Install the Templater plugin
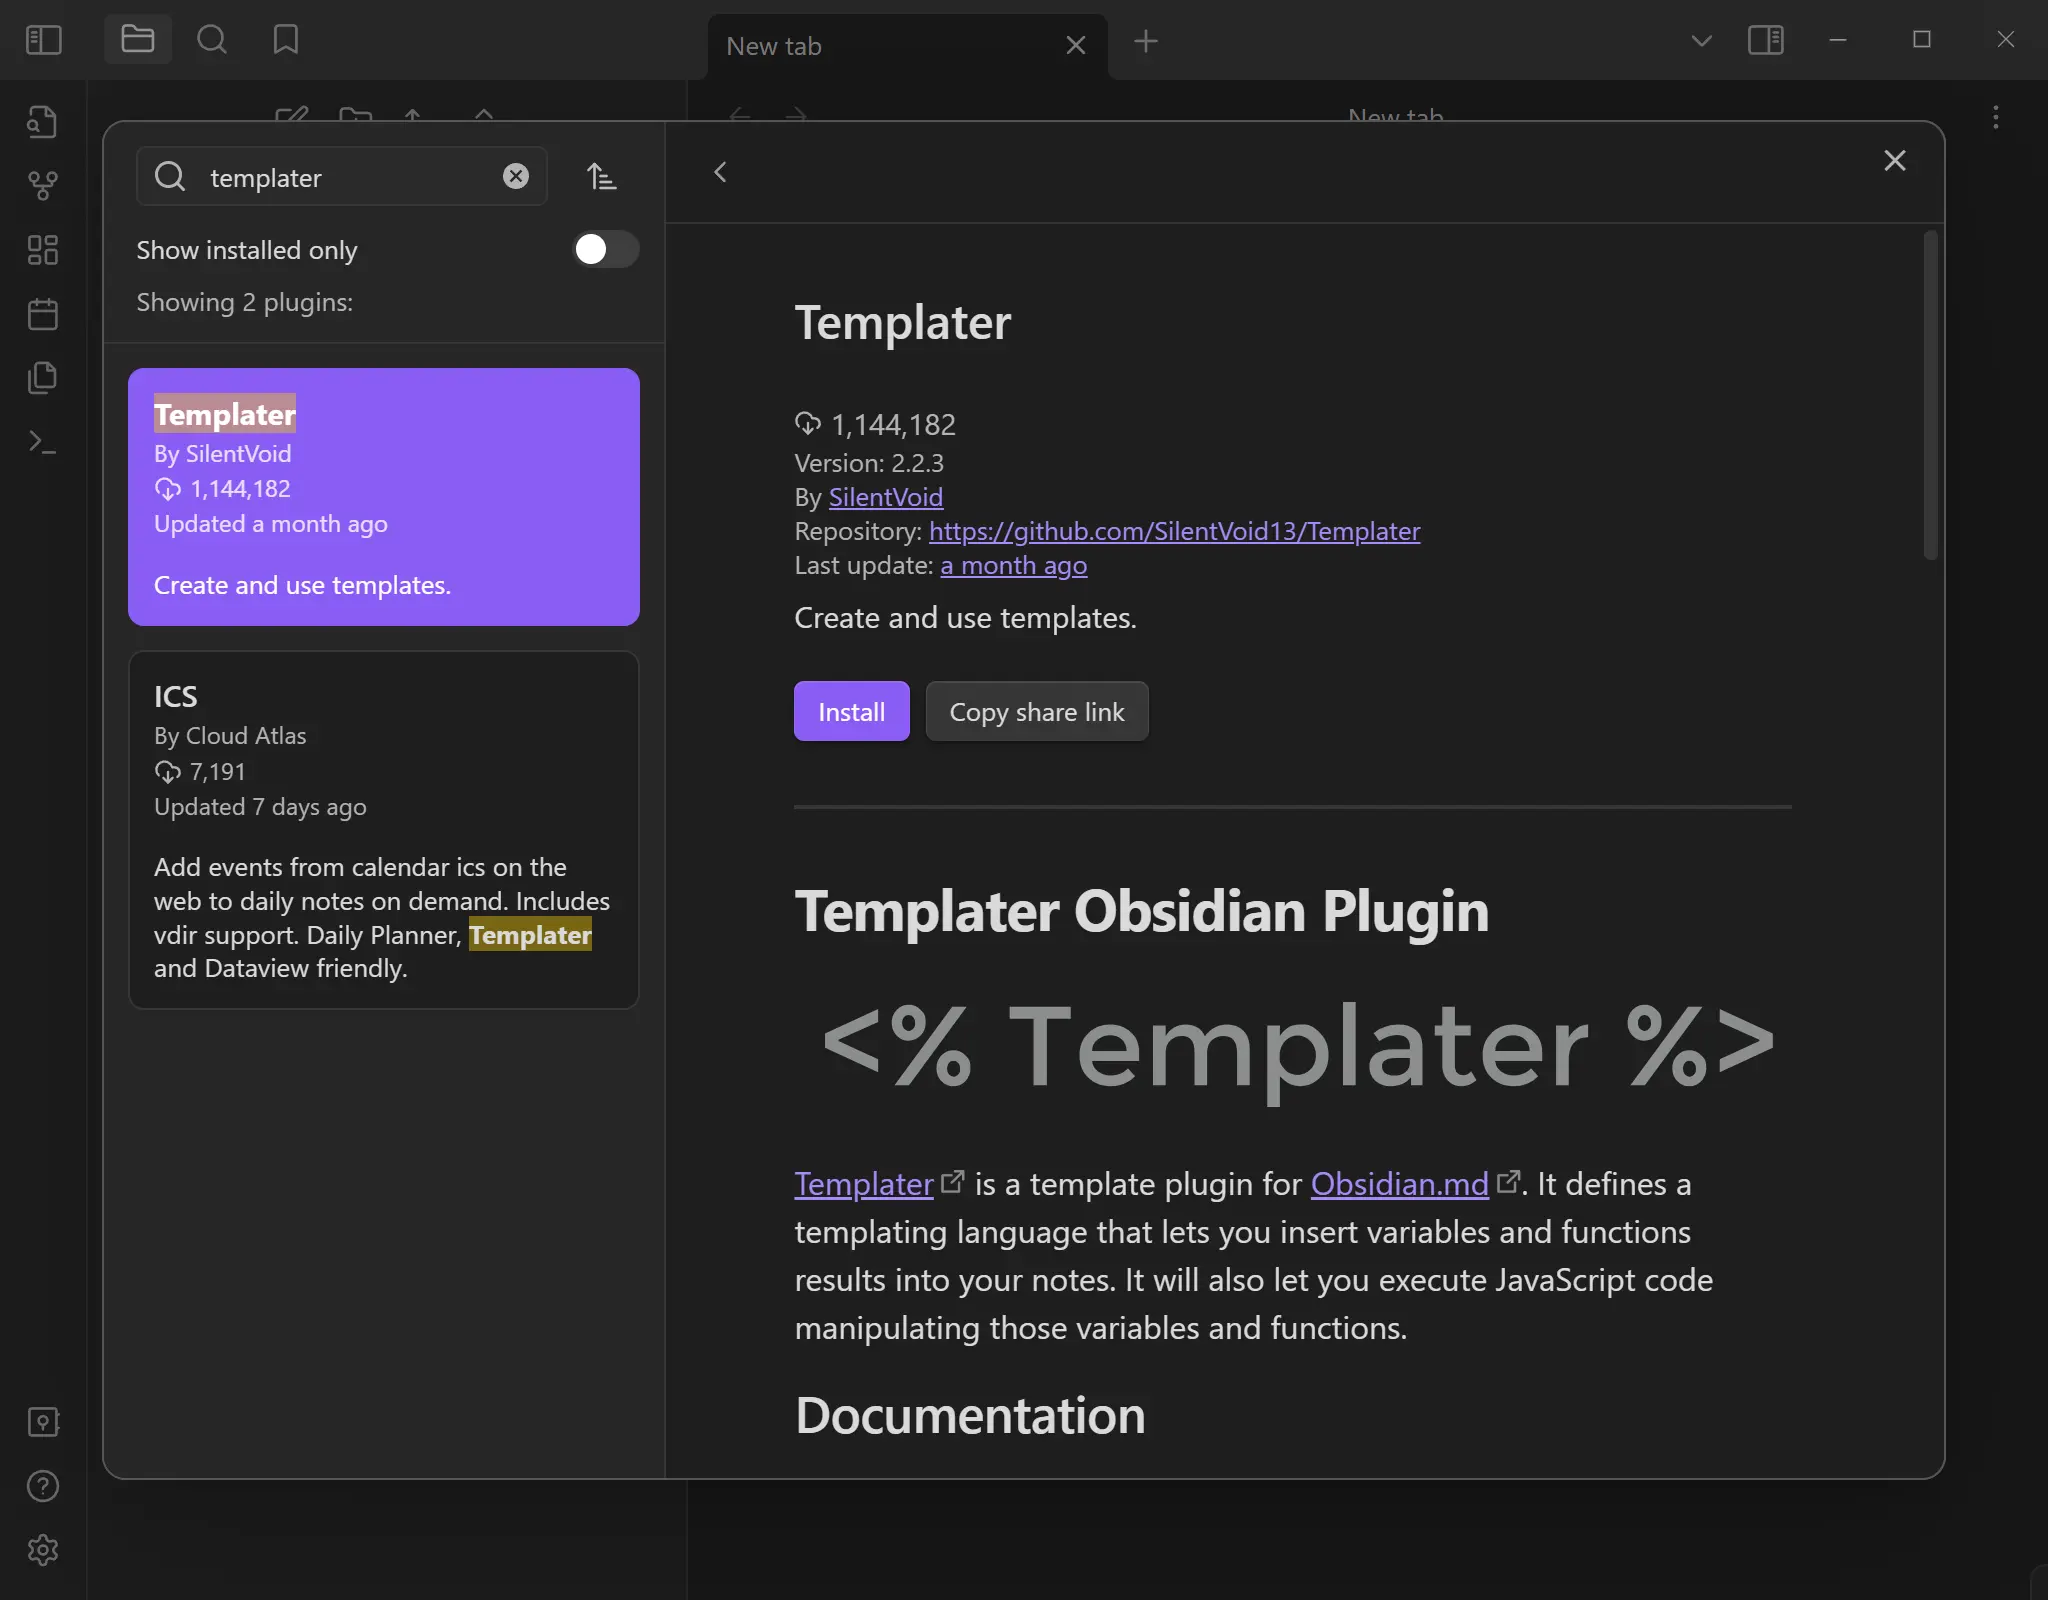2048x1600 pixels. coord(850,711)
